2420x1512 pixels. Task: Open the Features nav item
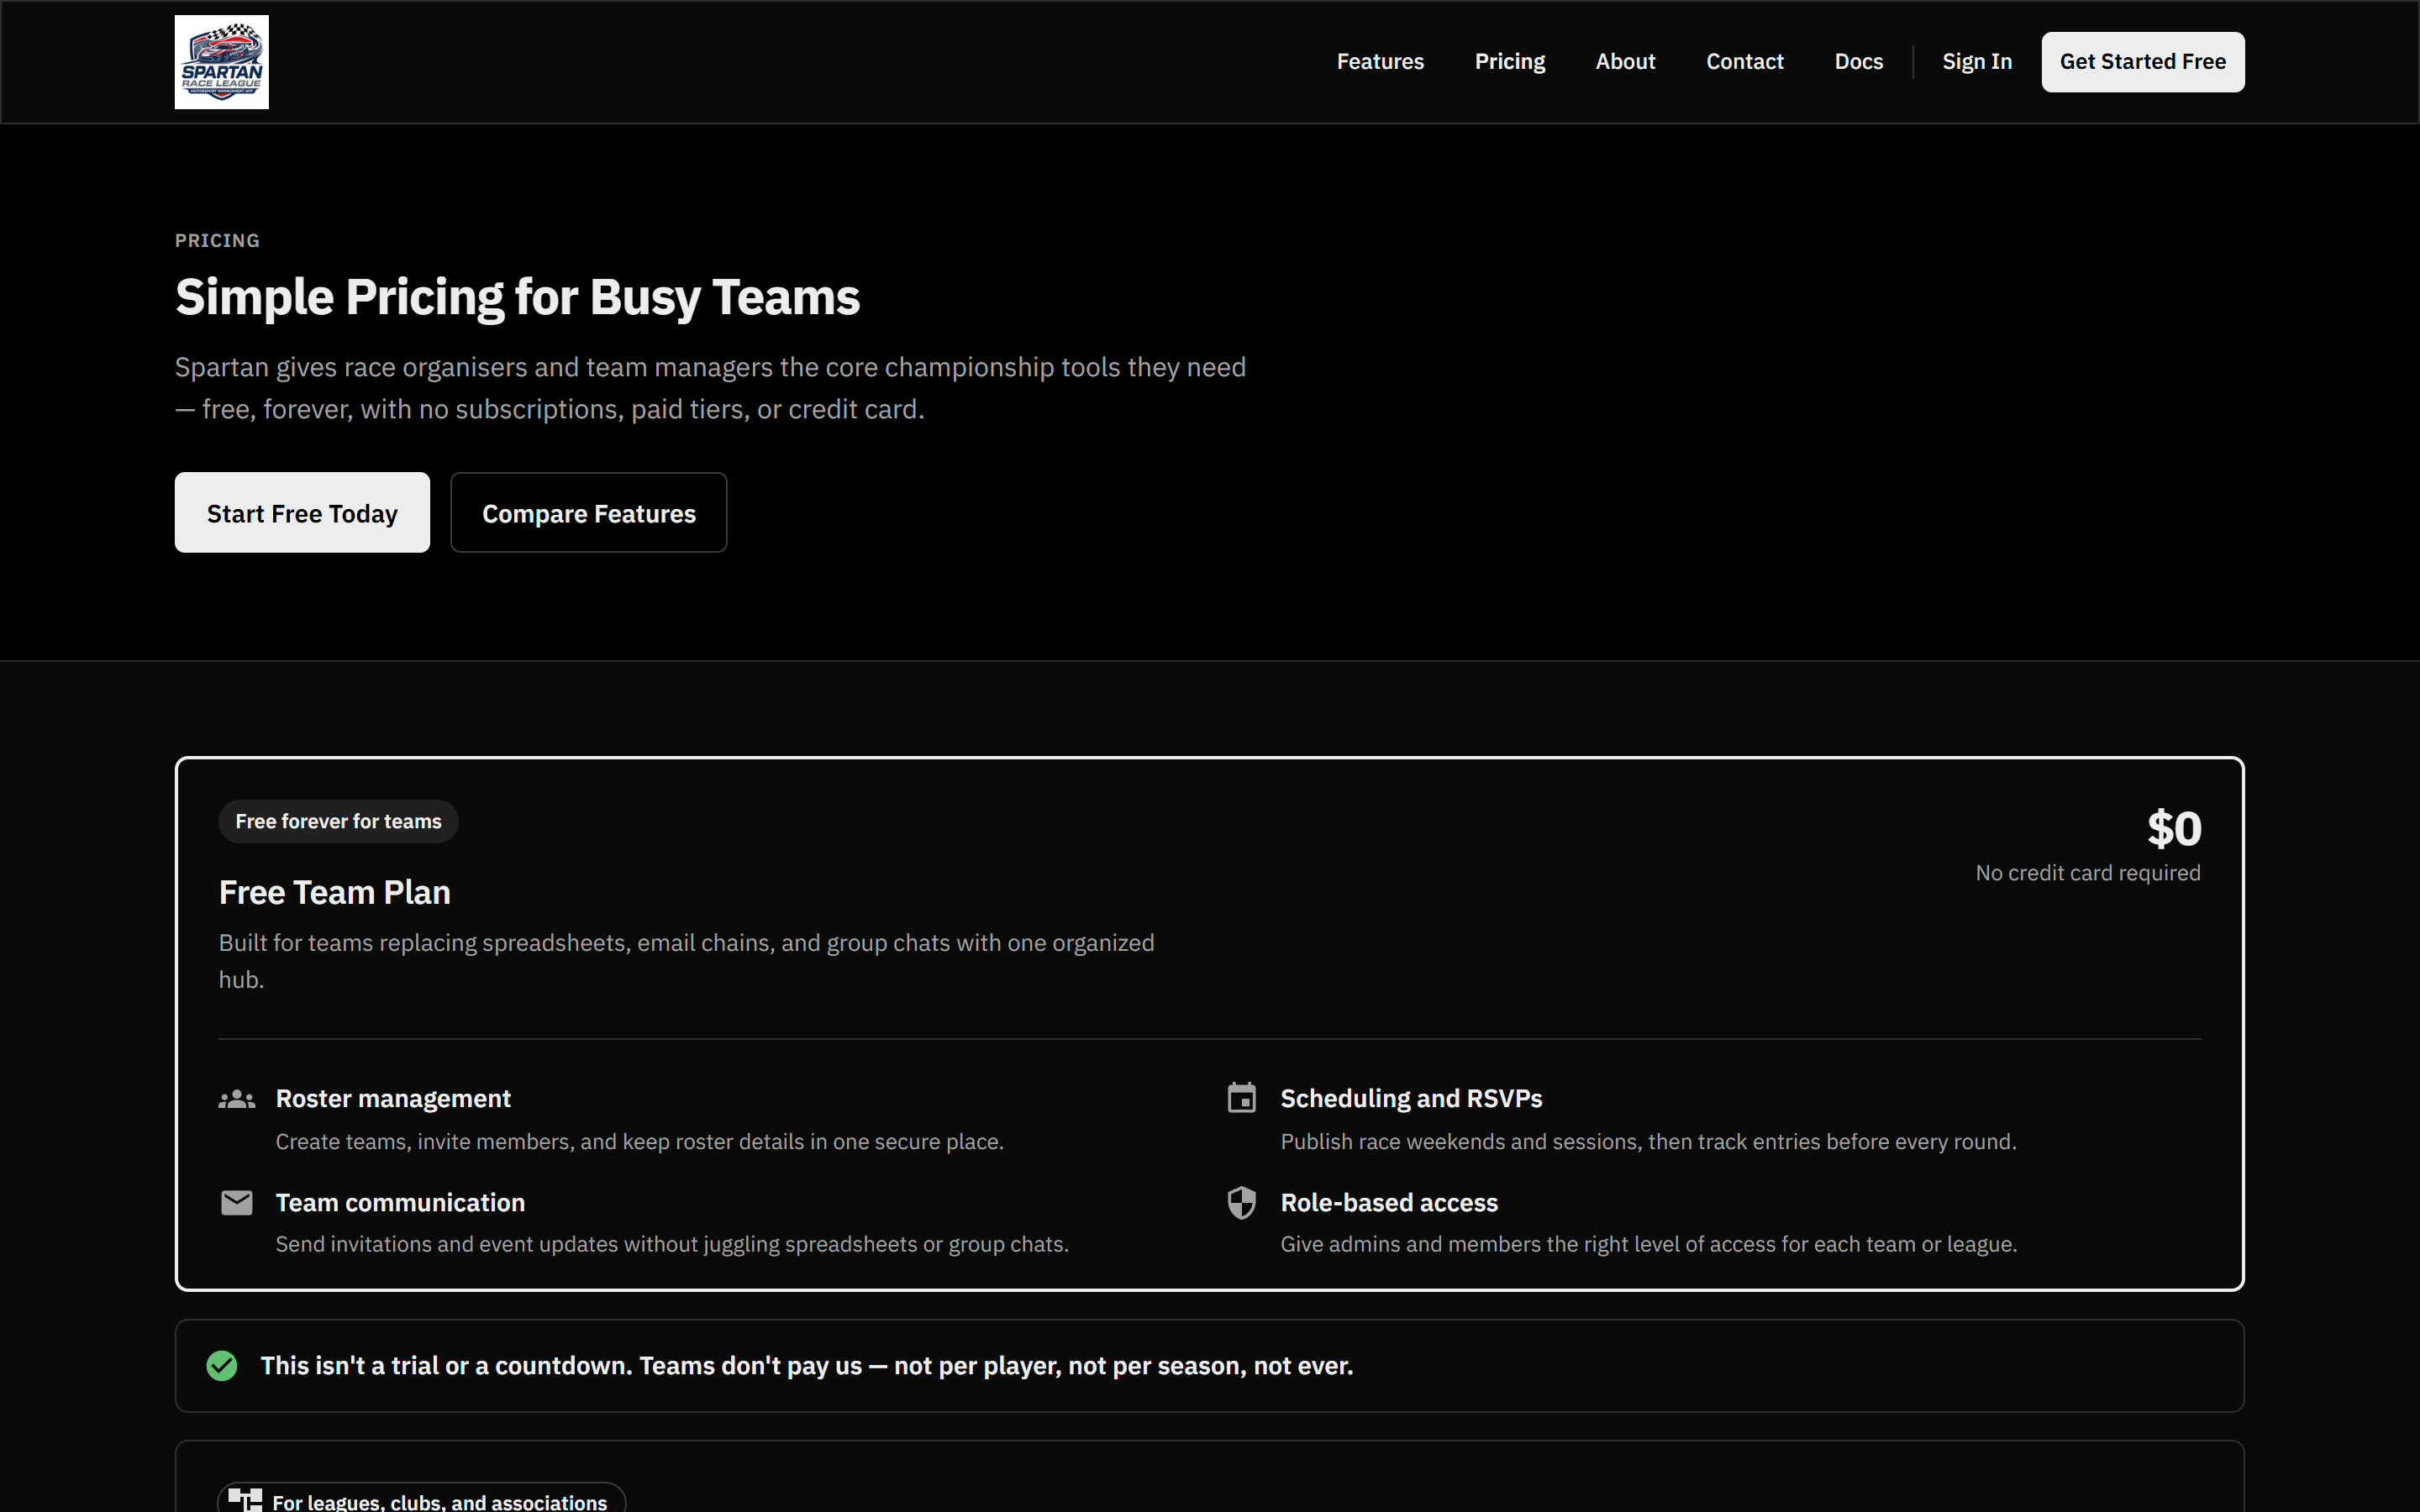pos(1380,62)
